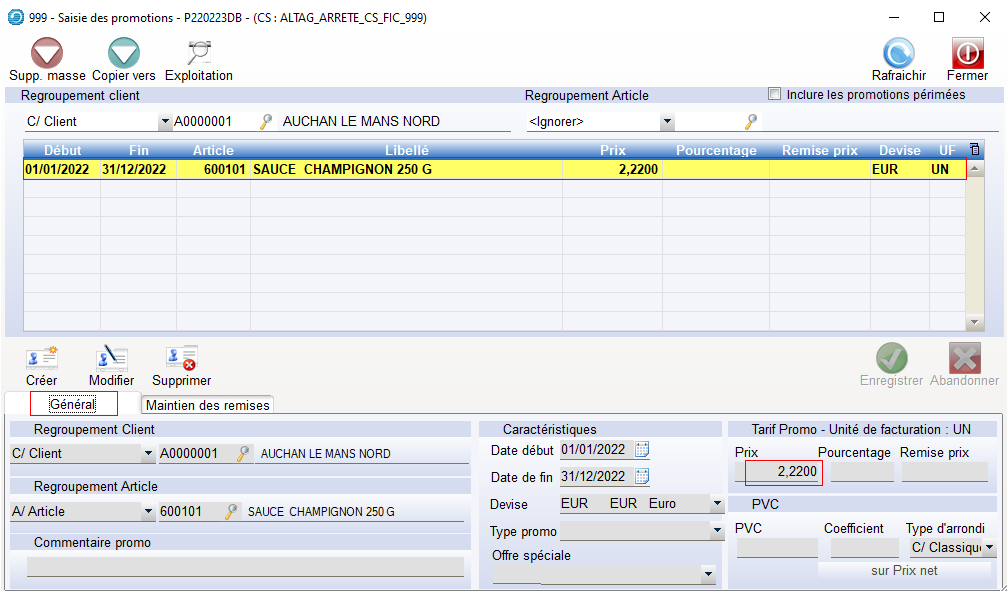
Task: Switch to the Maintien des remises tab
Action: tap(207, 405)
